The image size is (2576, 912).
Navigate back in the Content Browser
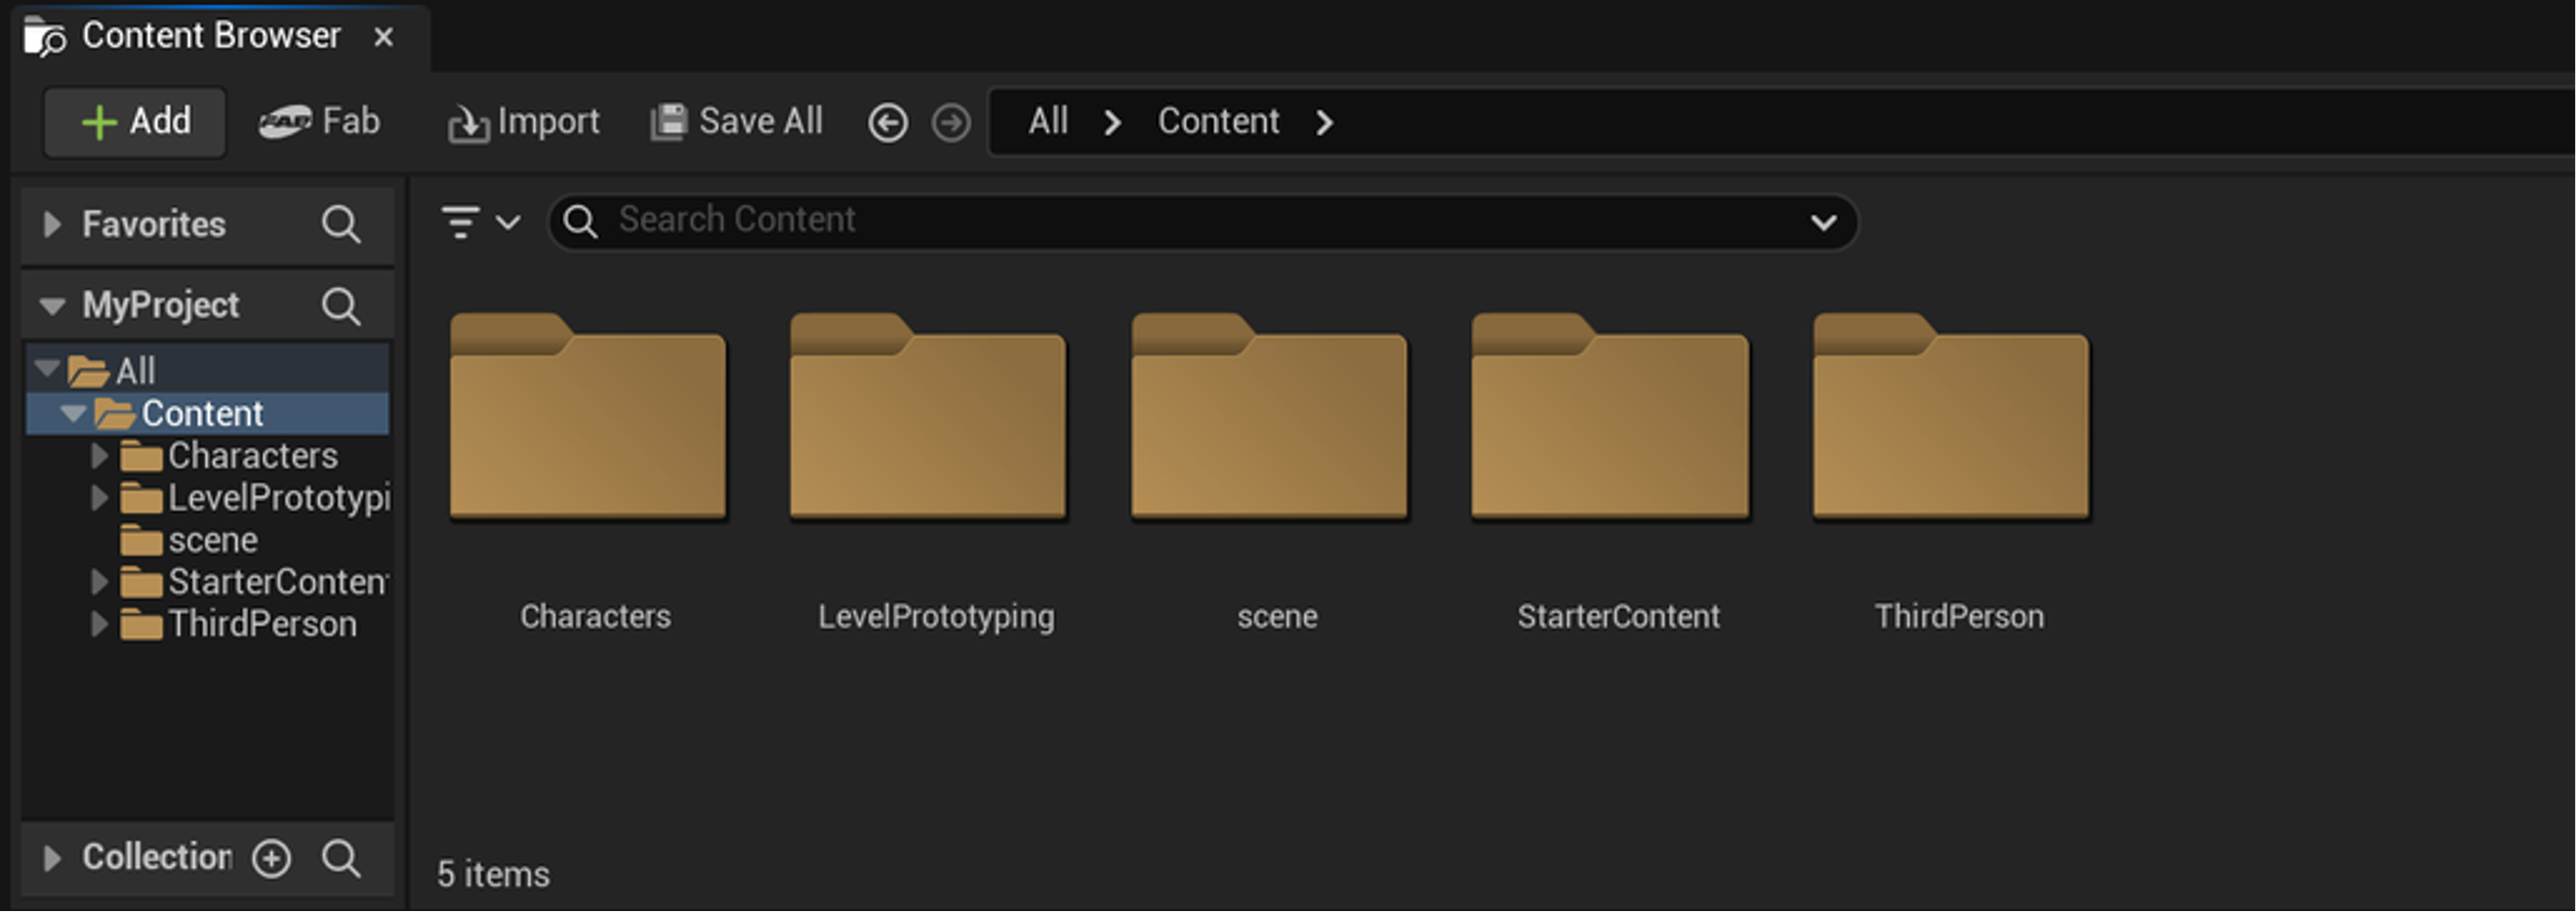click(886, 121)
